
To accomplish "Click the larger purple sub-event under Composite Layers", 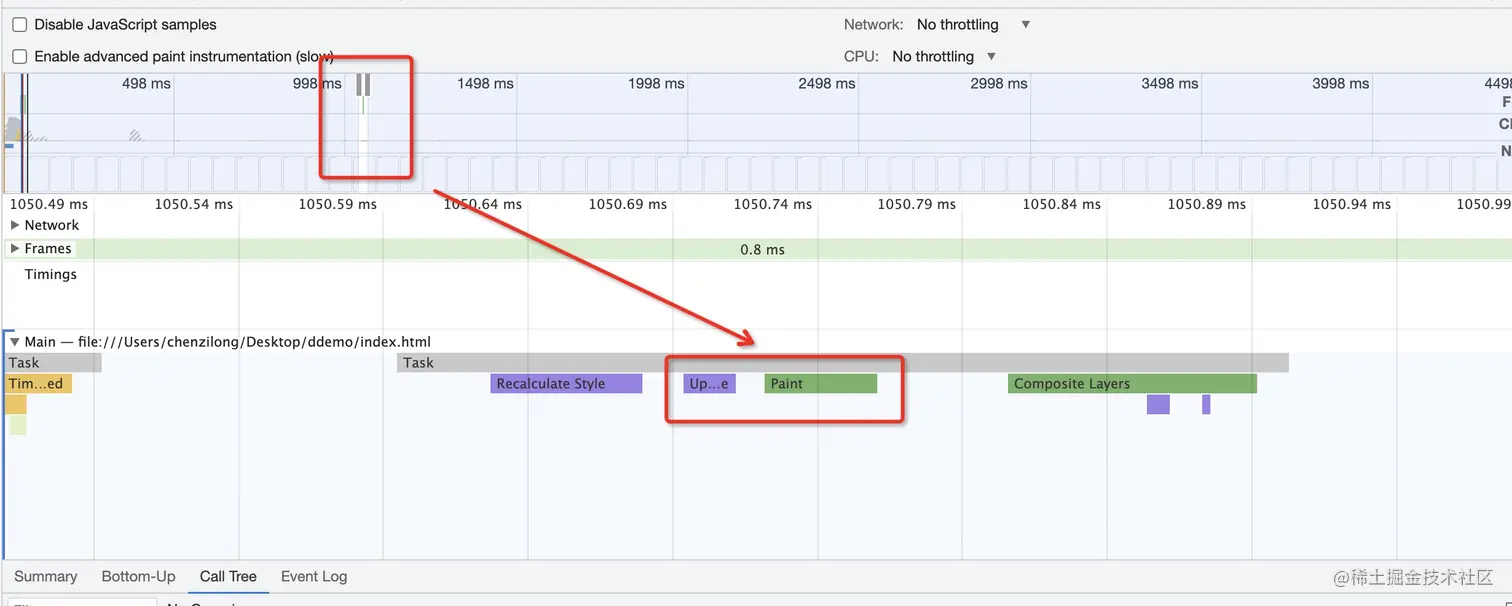I will pos(1158,404).
